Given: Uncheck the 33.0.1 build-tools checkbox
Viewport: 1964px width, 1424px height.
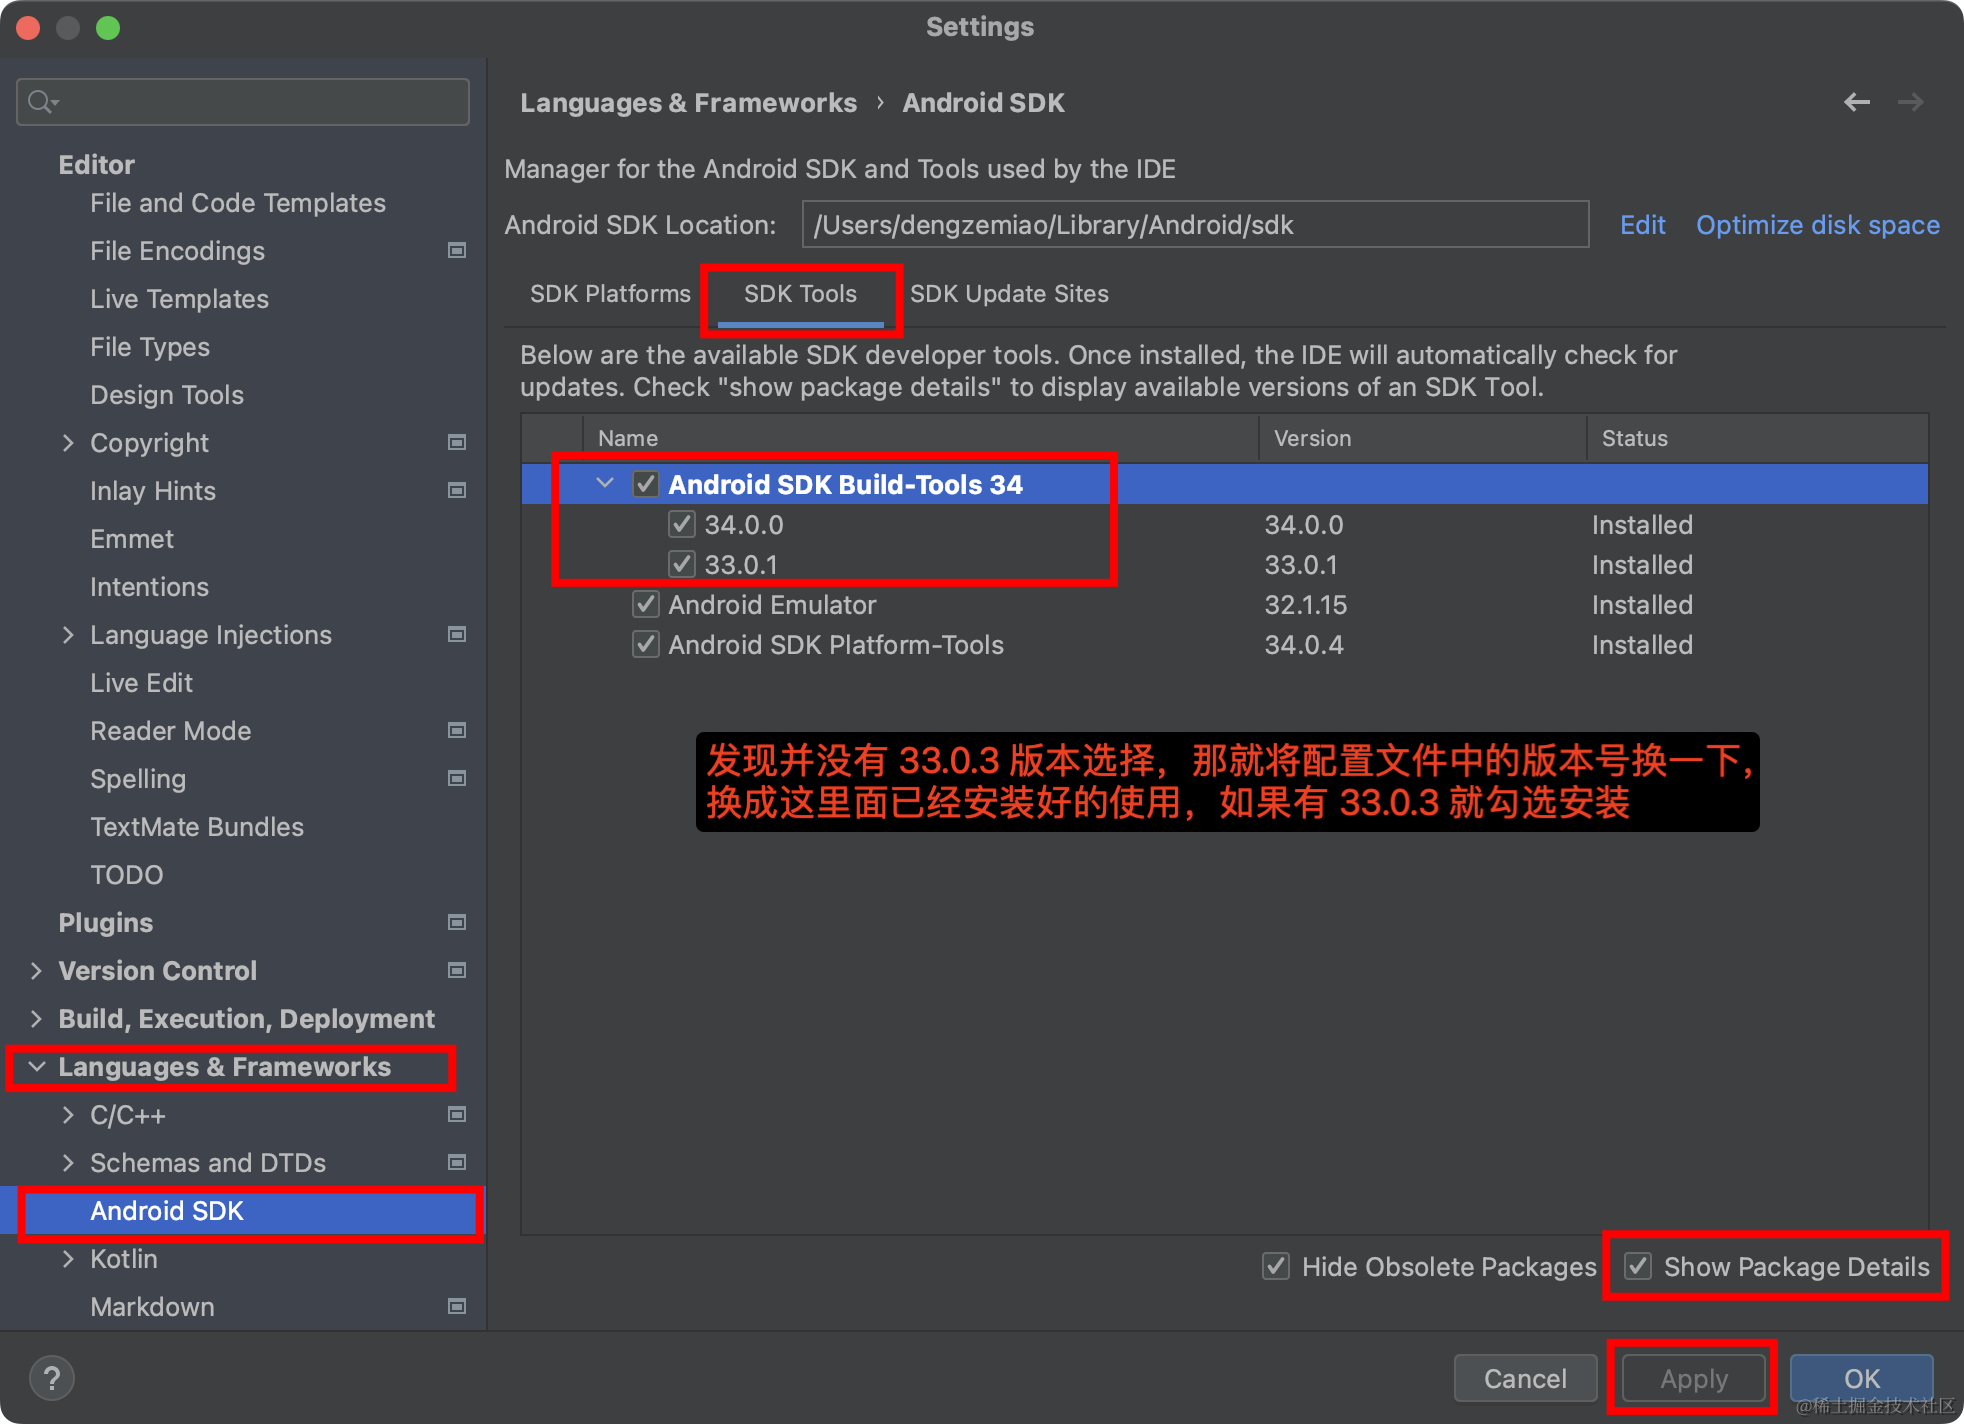Looking at the screenshot, I should click(x=682, y=564).
